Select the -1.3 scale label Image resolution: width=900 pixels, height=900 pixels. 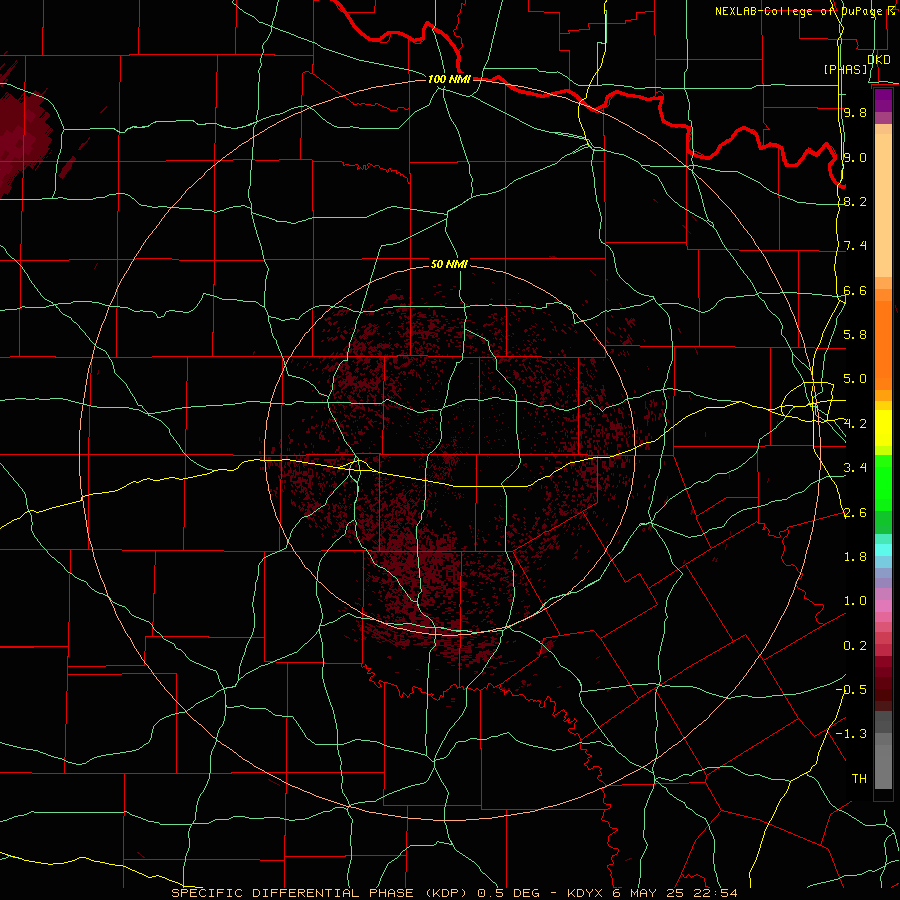pyautogui.click(x=851, y=734)
